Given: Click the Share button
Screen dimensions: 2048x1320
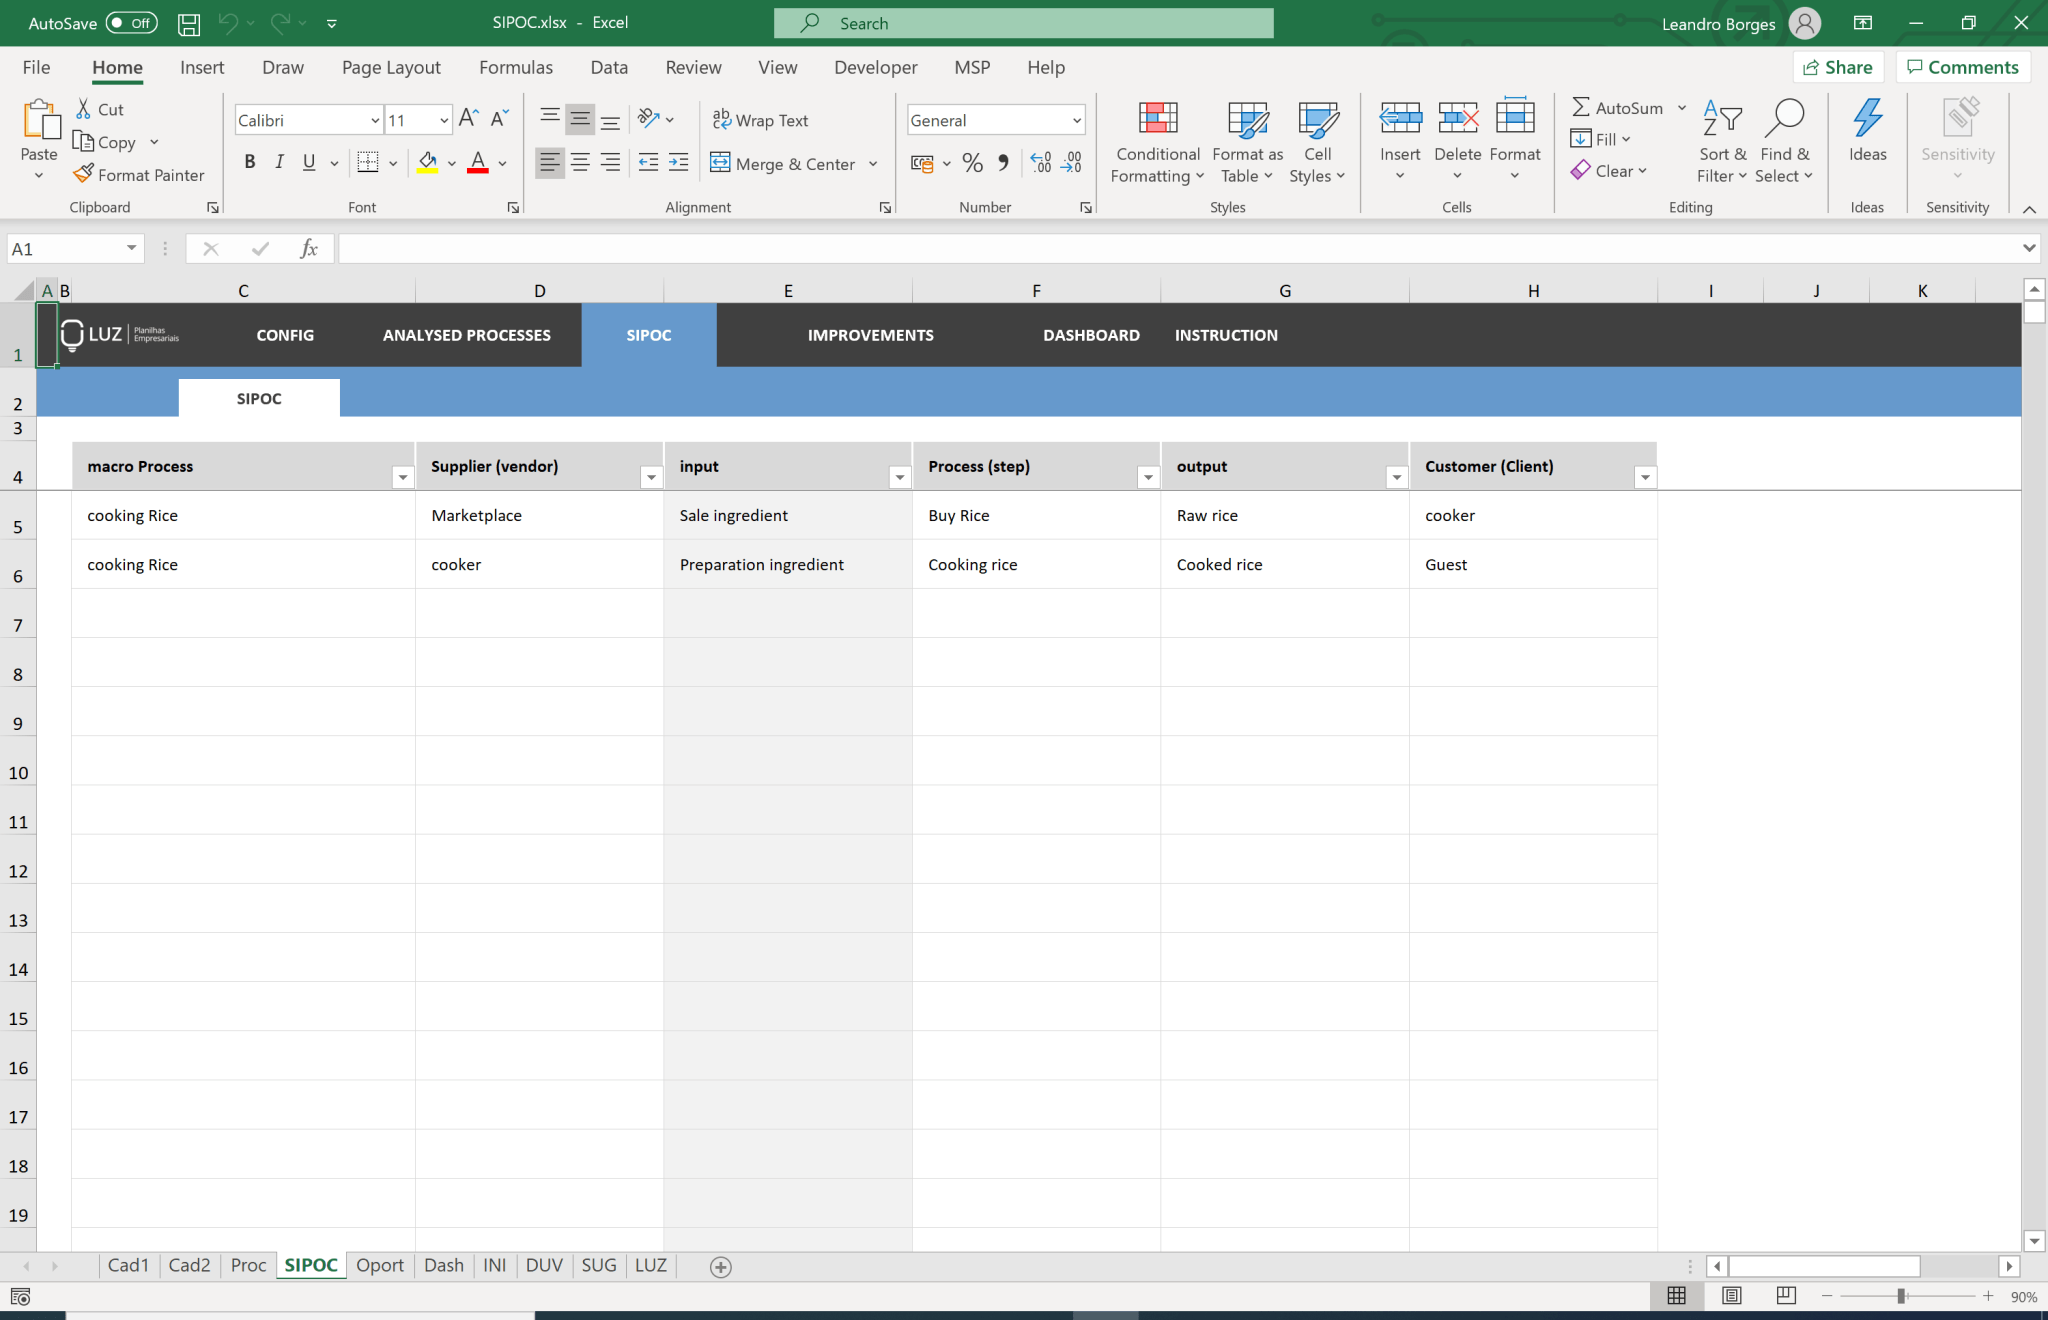Looking at the screenshot, I should (1839, 66).
